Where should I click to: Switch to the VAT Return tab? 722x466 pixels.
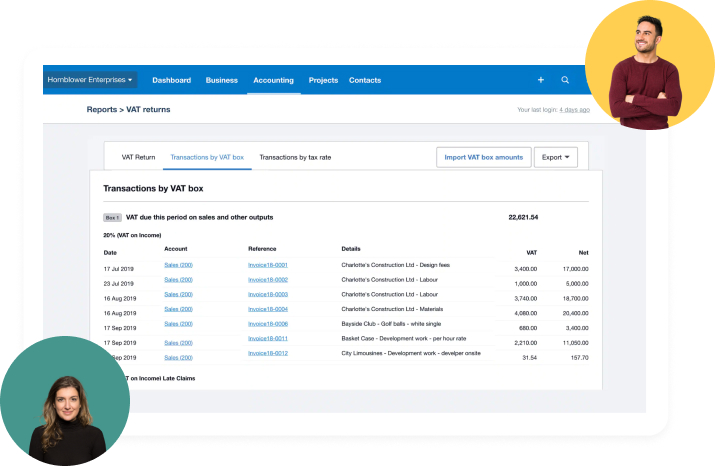138,157
